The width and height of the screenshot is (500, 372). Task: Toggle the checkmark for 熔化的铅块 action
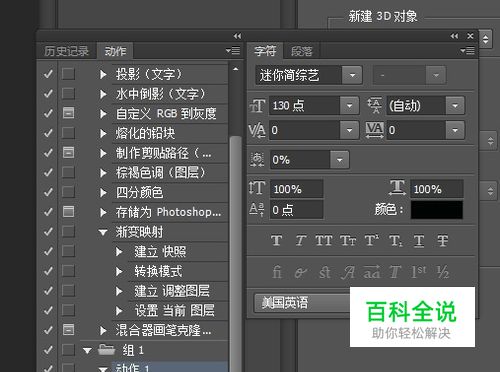coord(48,133)
